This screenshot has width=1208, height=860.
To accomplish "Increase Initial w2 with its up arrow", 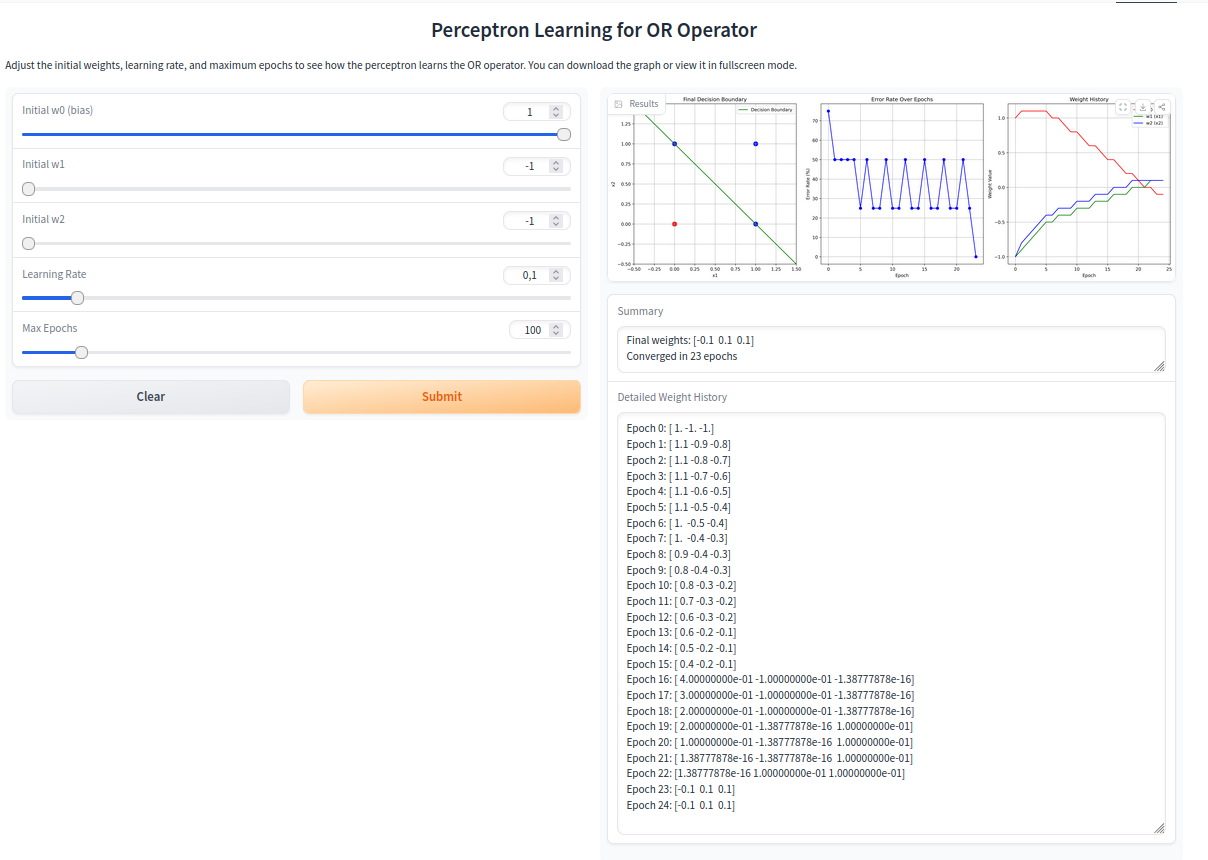I will 558,216.
